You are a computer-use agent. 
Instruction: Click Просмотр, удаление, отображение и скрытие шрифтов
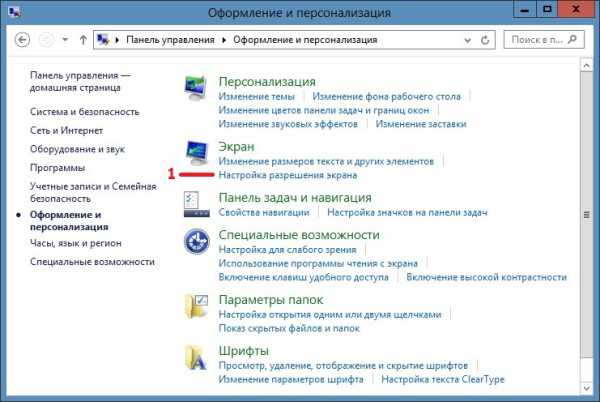click(343, 366)
